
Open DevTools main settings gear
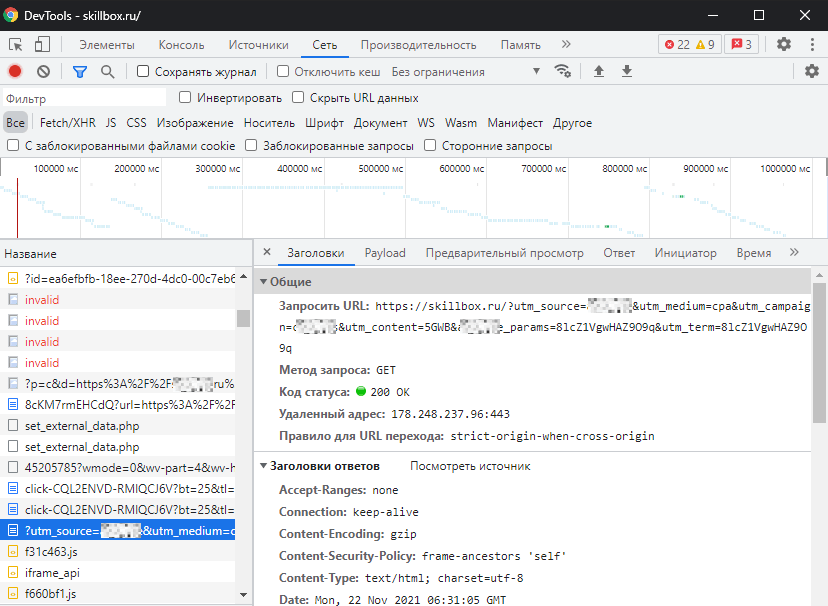pos(784,44)
